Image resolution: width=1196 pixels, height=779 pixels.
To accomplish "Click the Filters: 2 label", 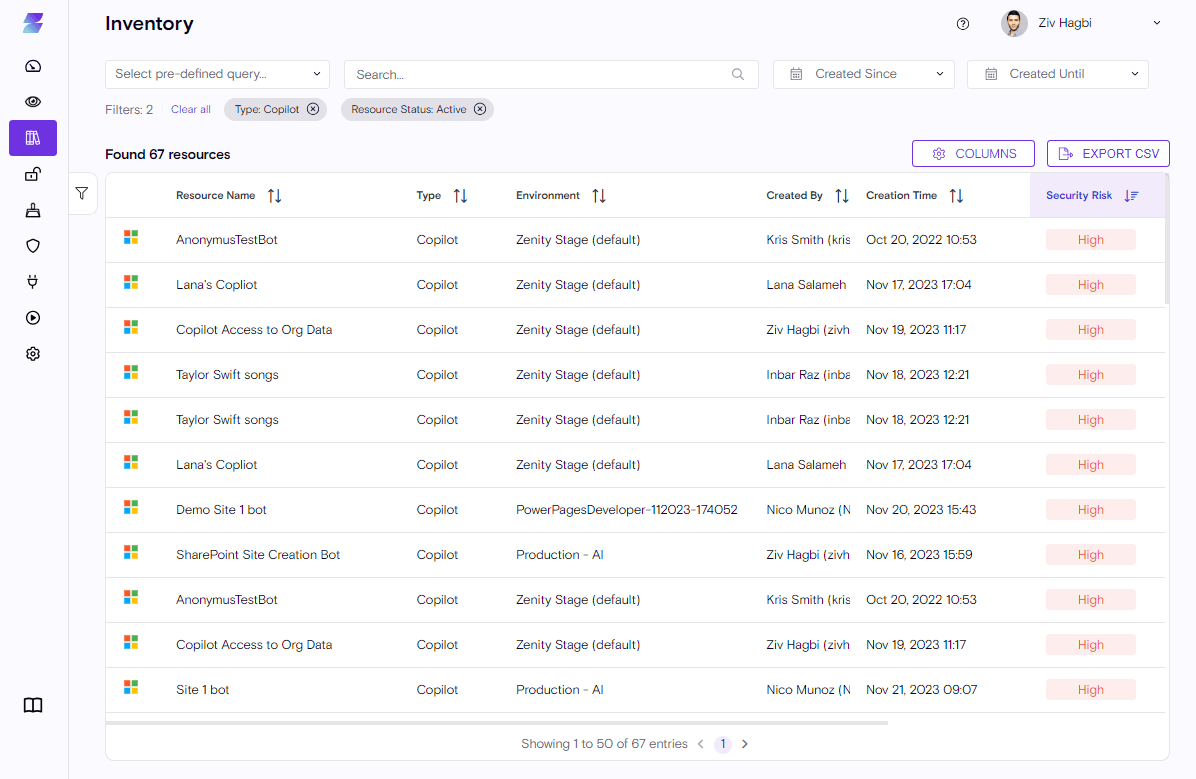I will (129, 109).
